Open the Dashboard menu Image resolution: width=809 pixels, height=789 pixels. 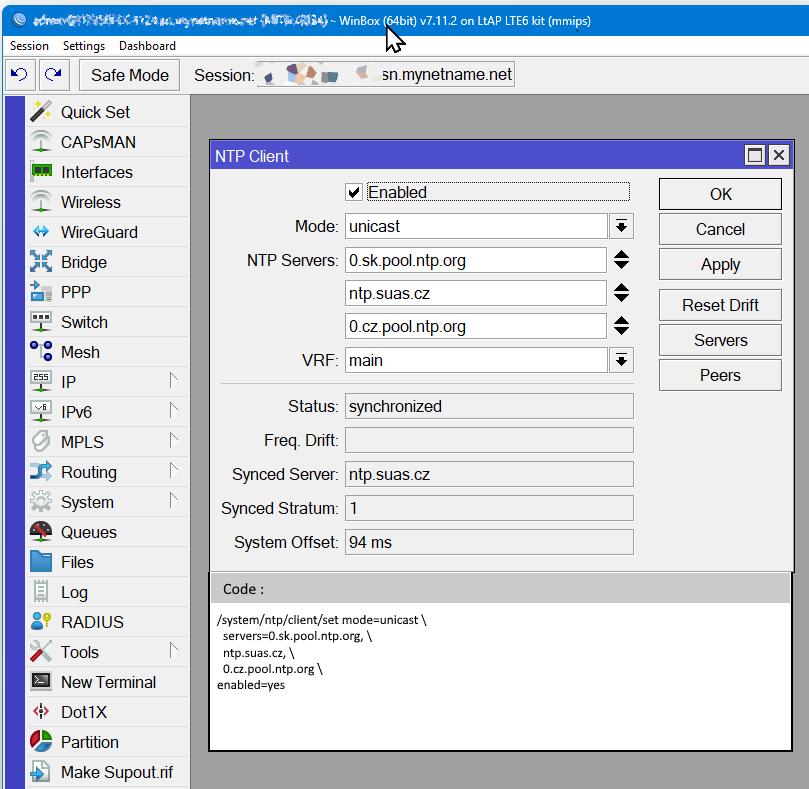[147, 46]
